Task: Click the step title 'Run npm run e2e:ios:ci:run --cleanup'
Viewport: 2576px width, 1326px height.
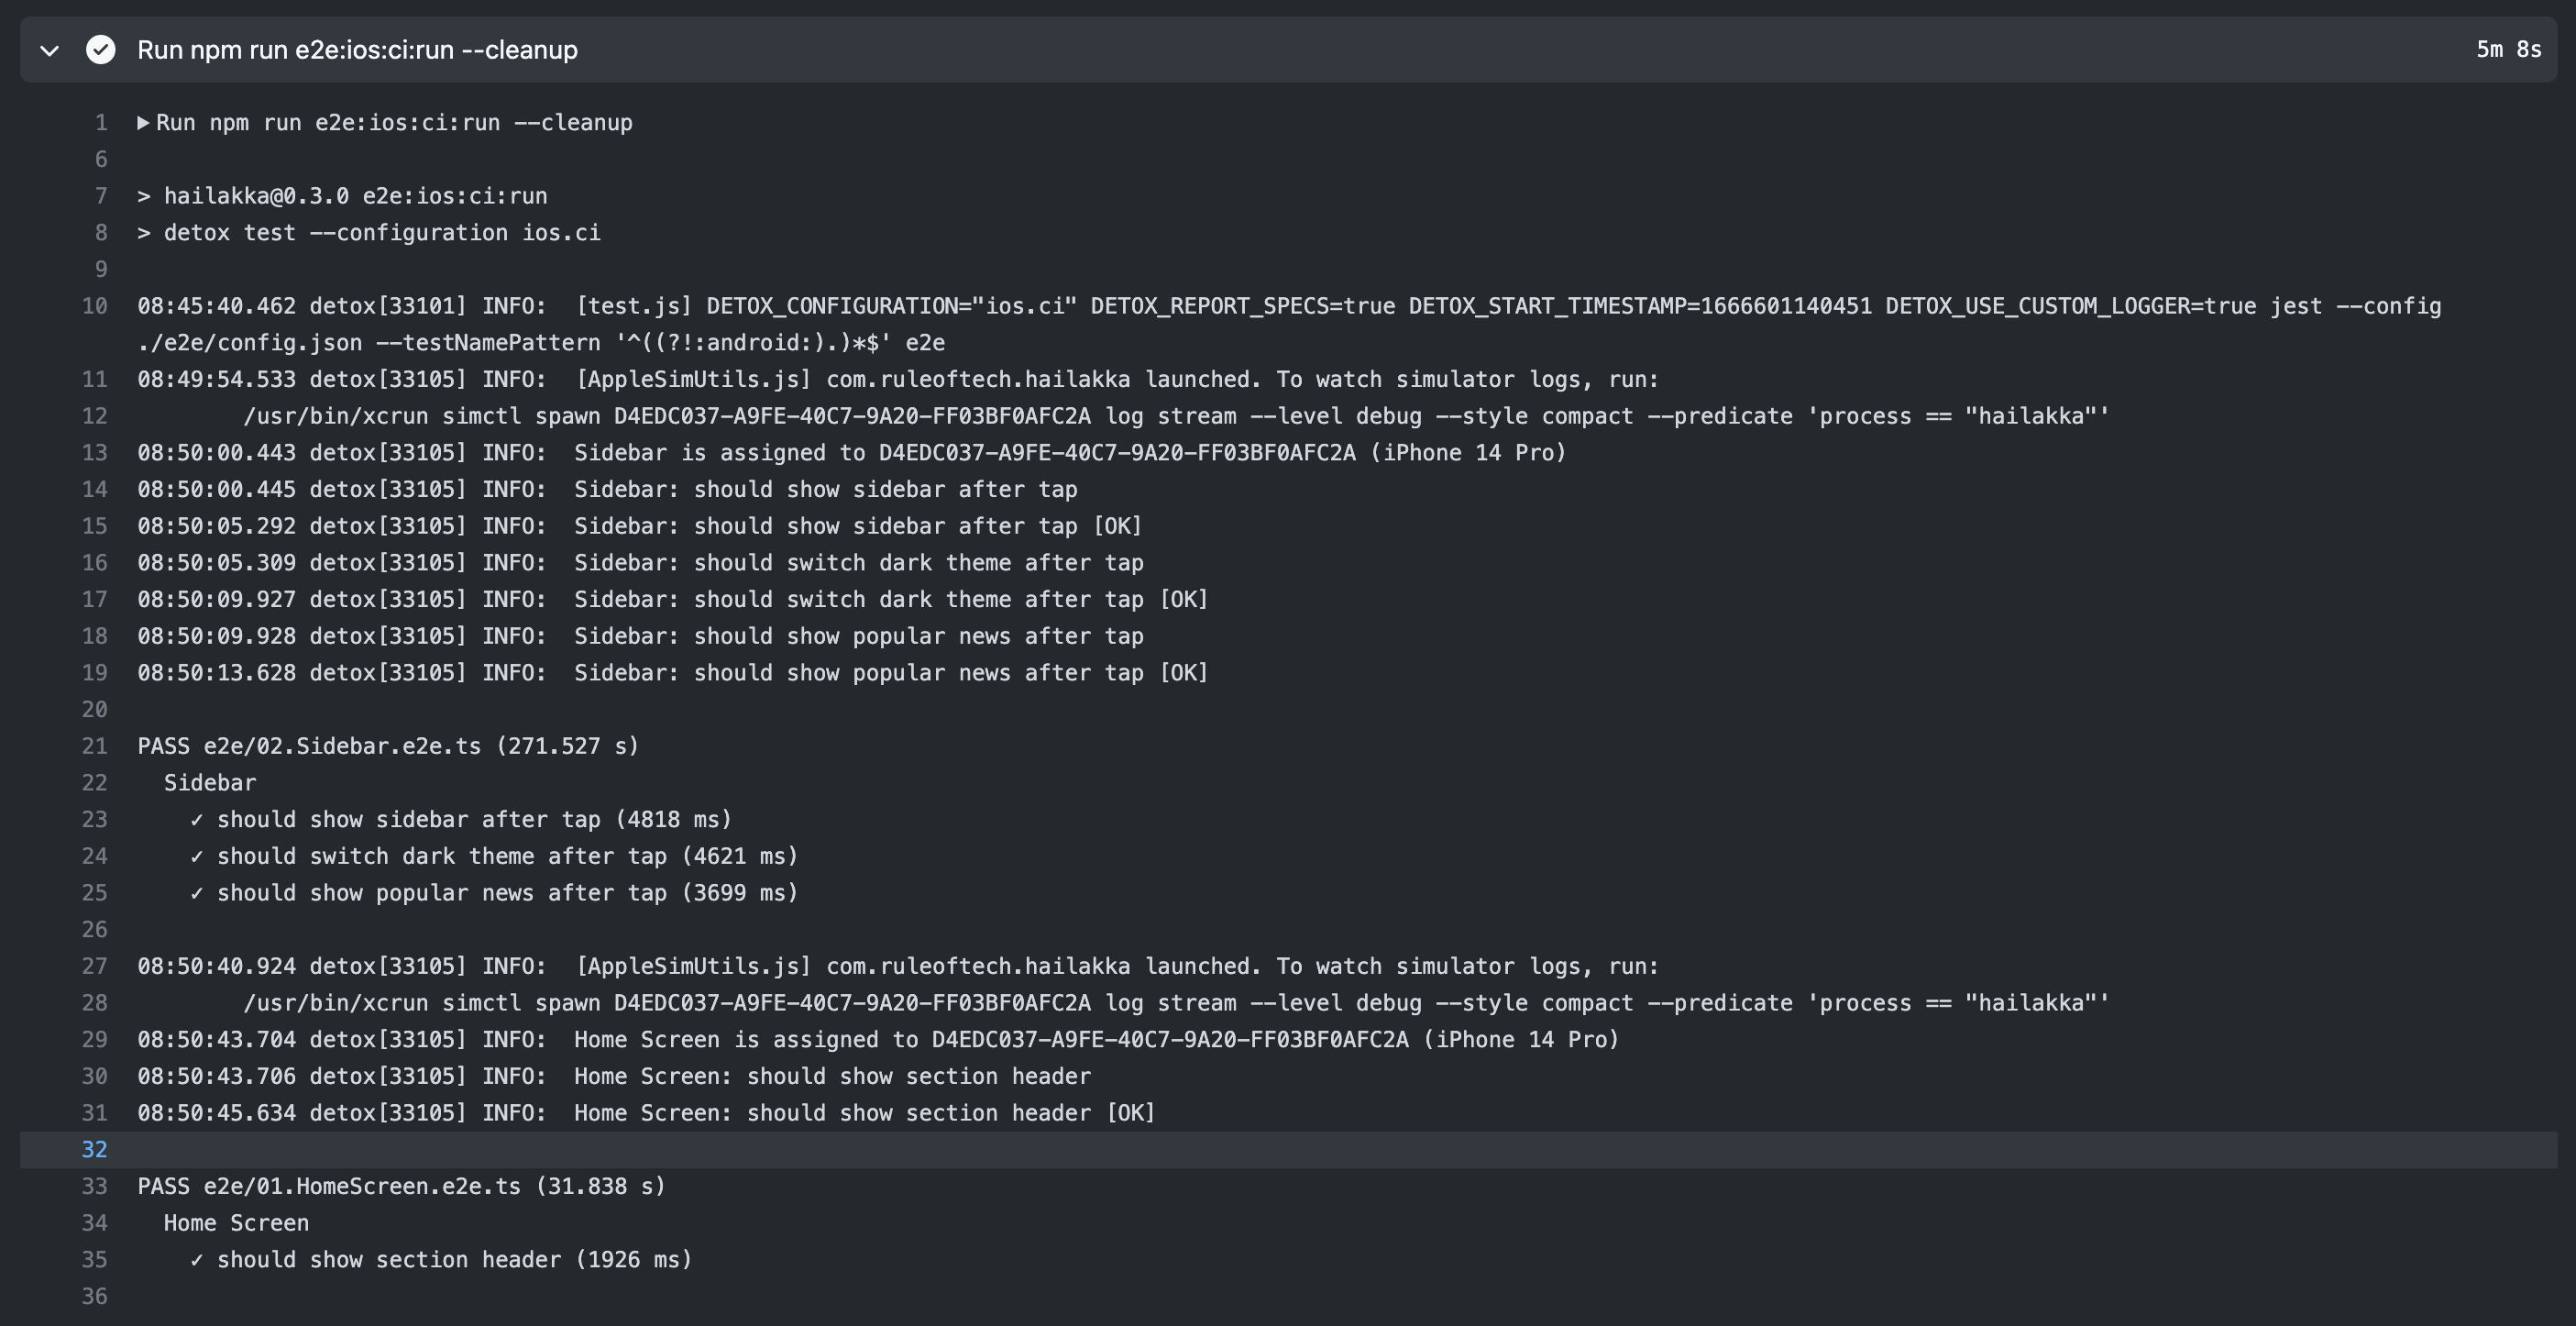Action: (357, 49)
